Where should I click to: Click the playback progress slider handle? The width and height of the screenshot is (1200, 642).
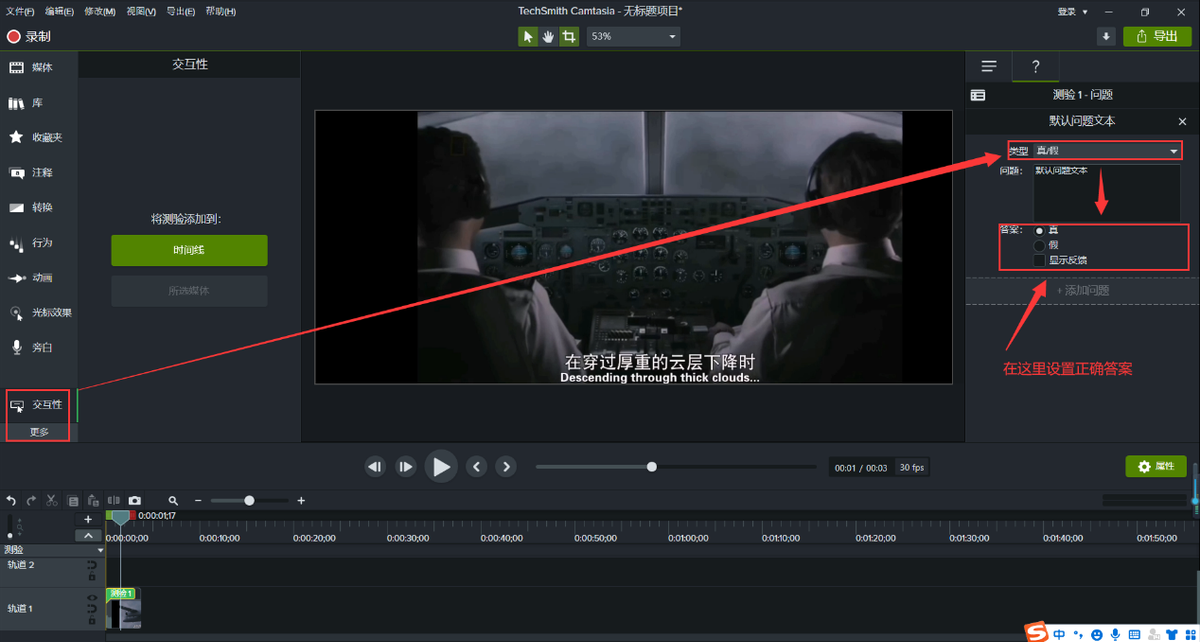(652, 467)
